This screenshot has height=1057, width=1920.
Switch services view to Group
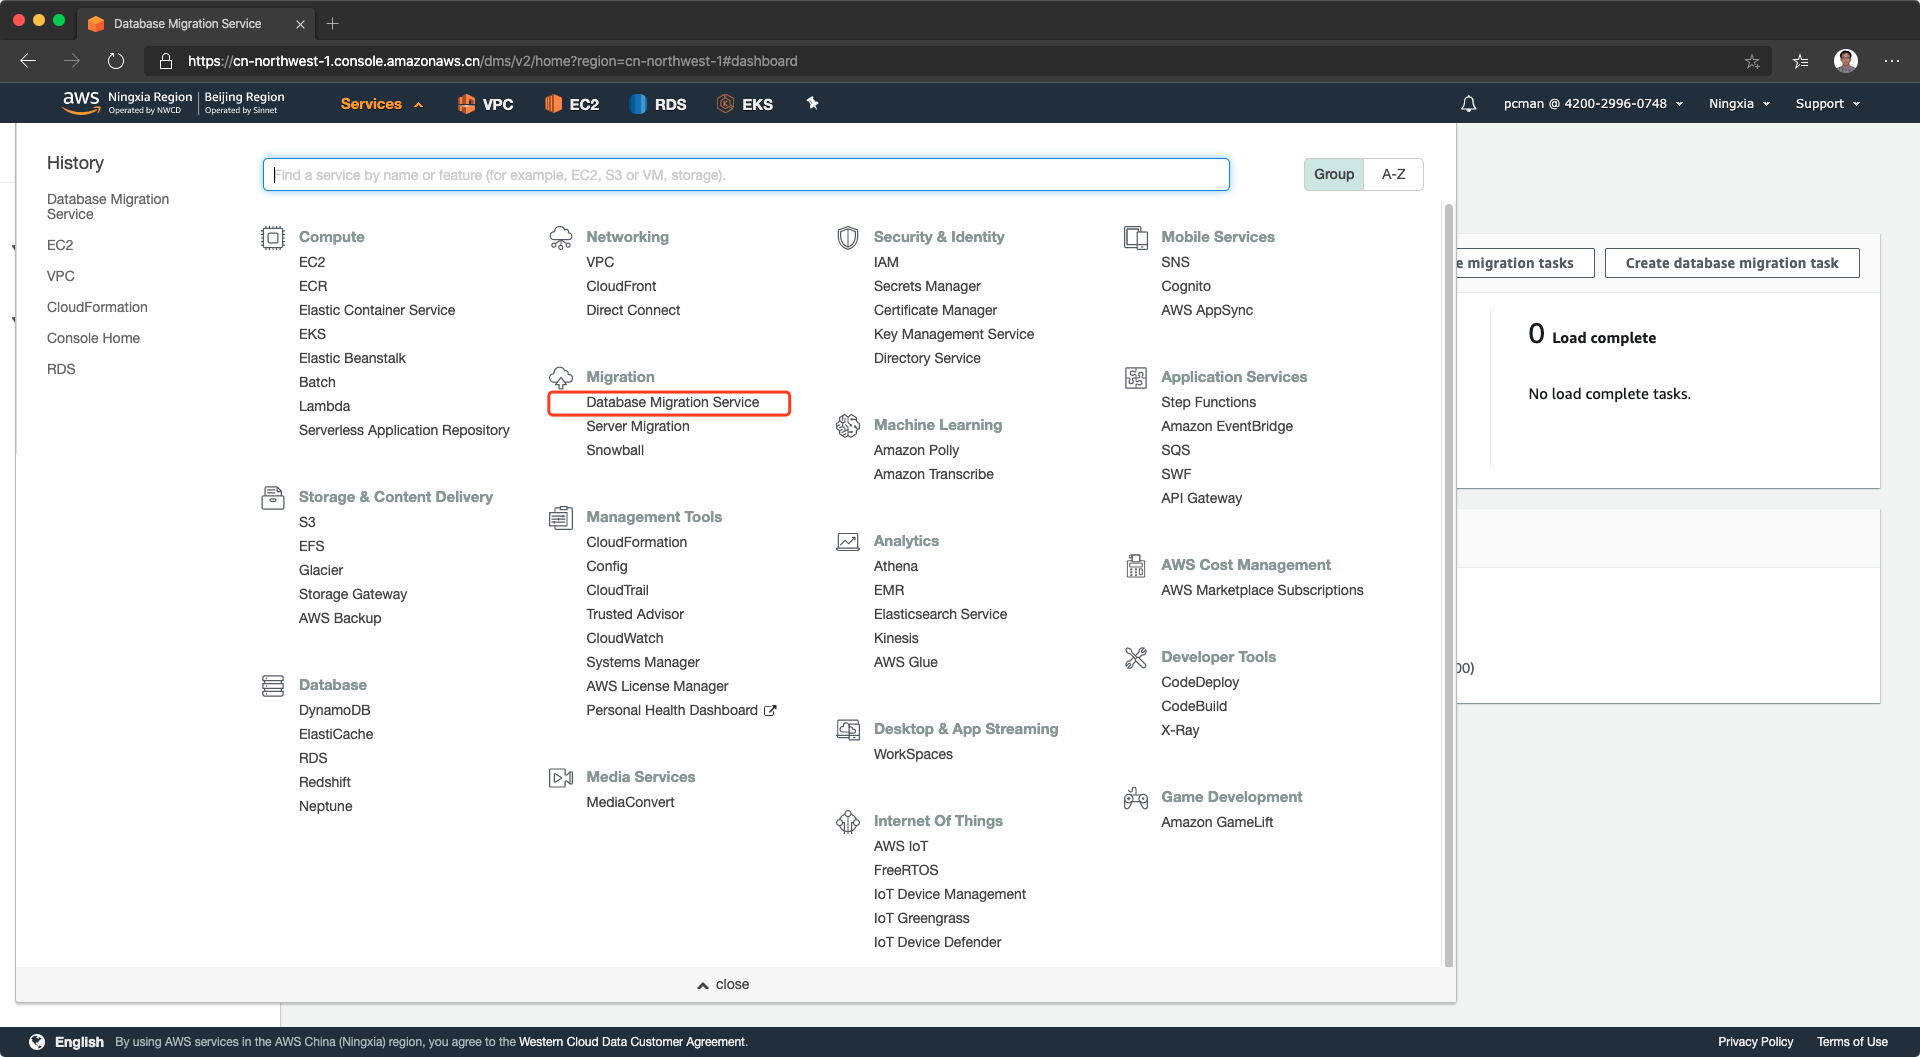(1333, 174)
